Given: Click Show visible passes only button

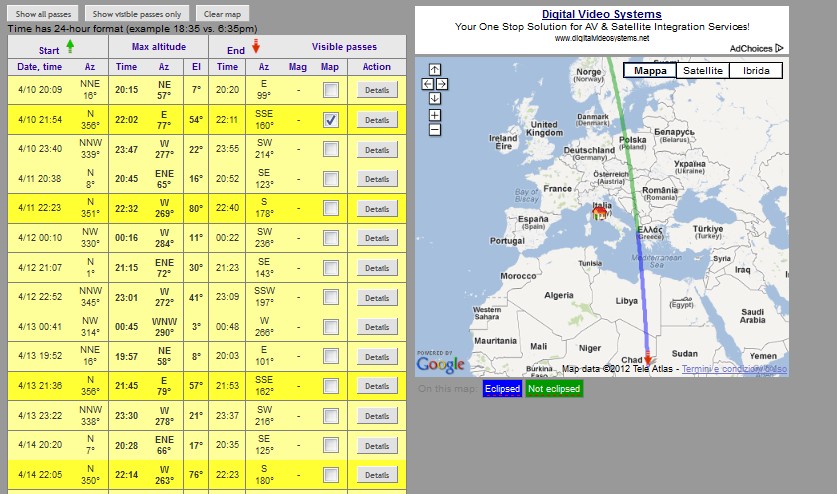Looking at the screenshot, I should click(137, 14).
